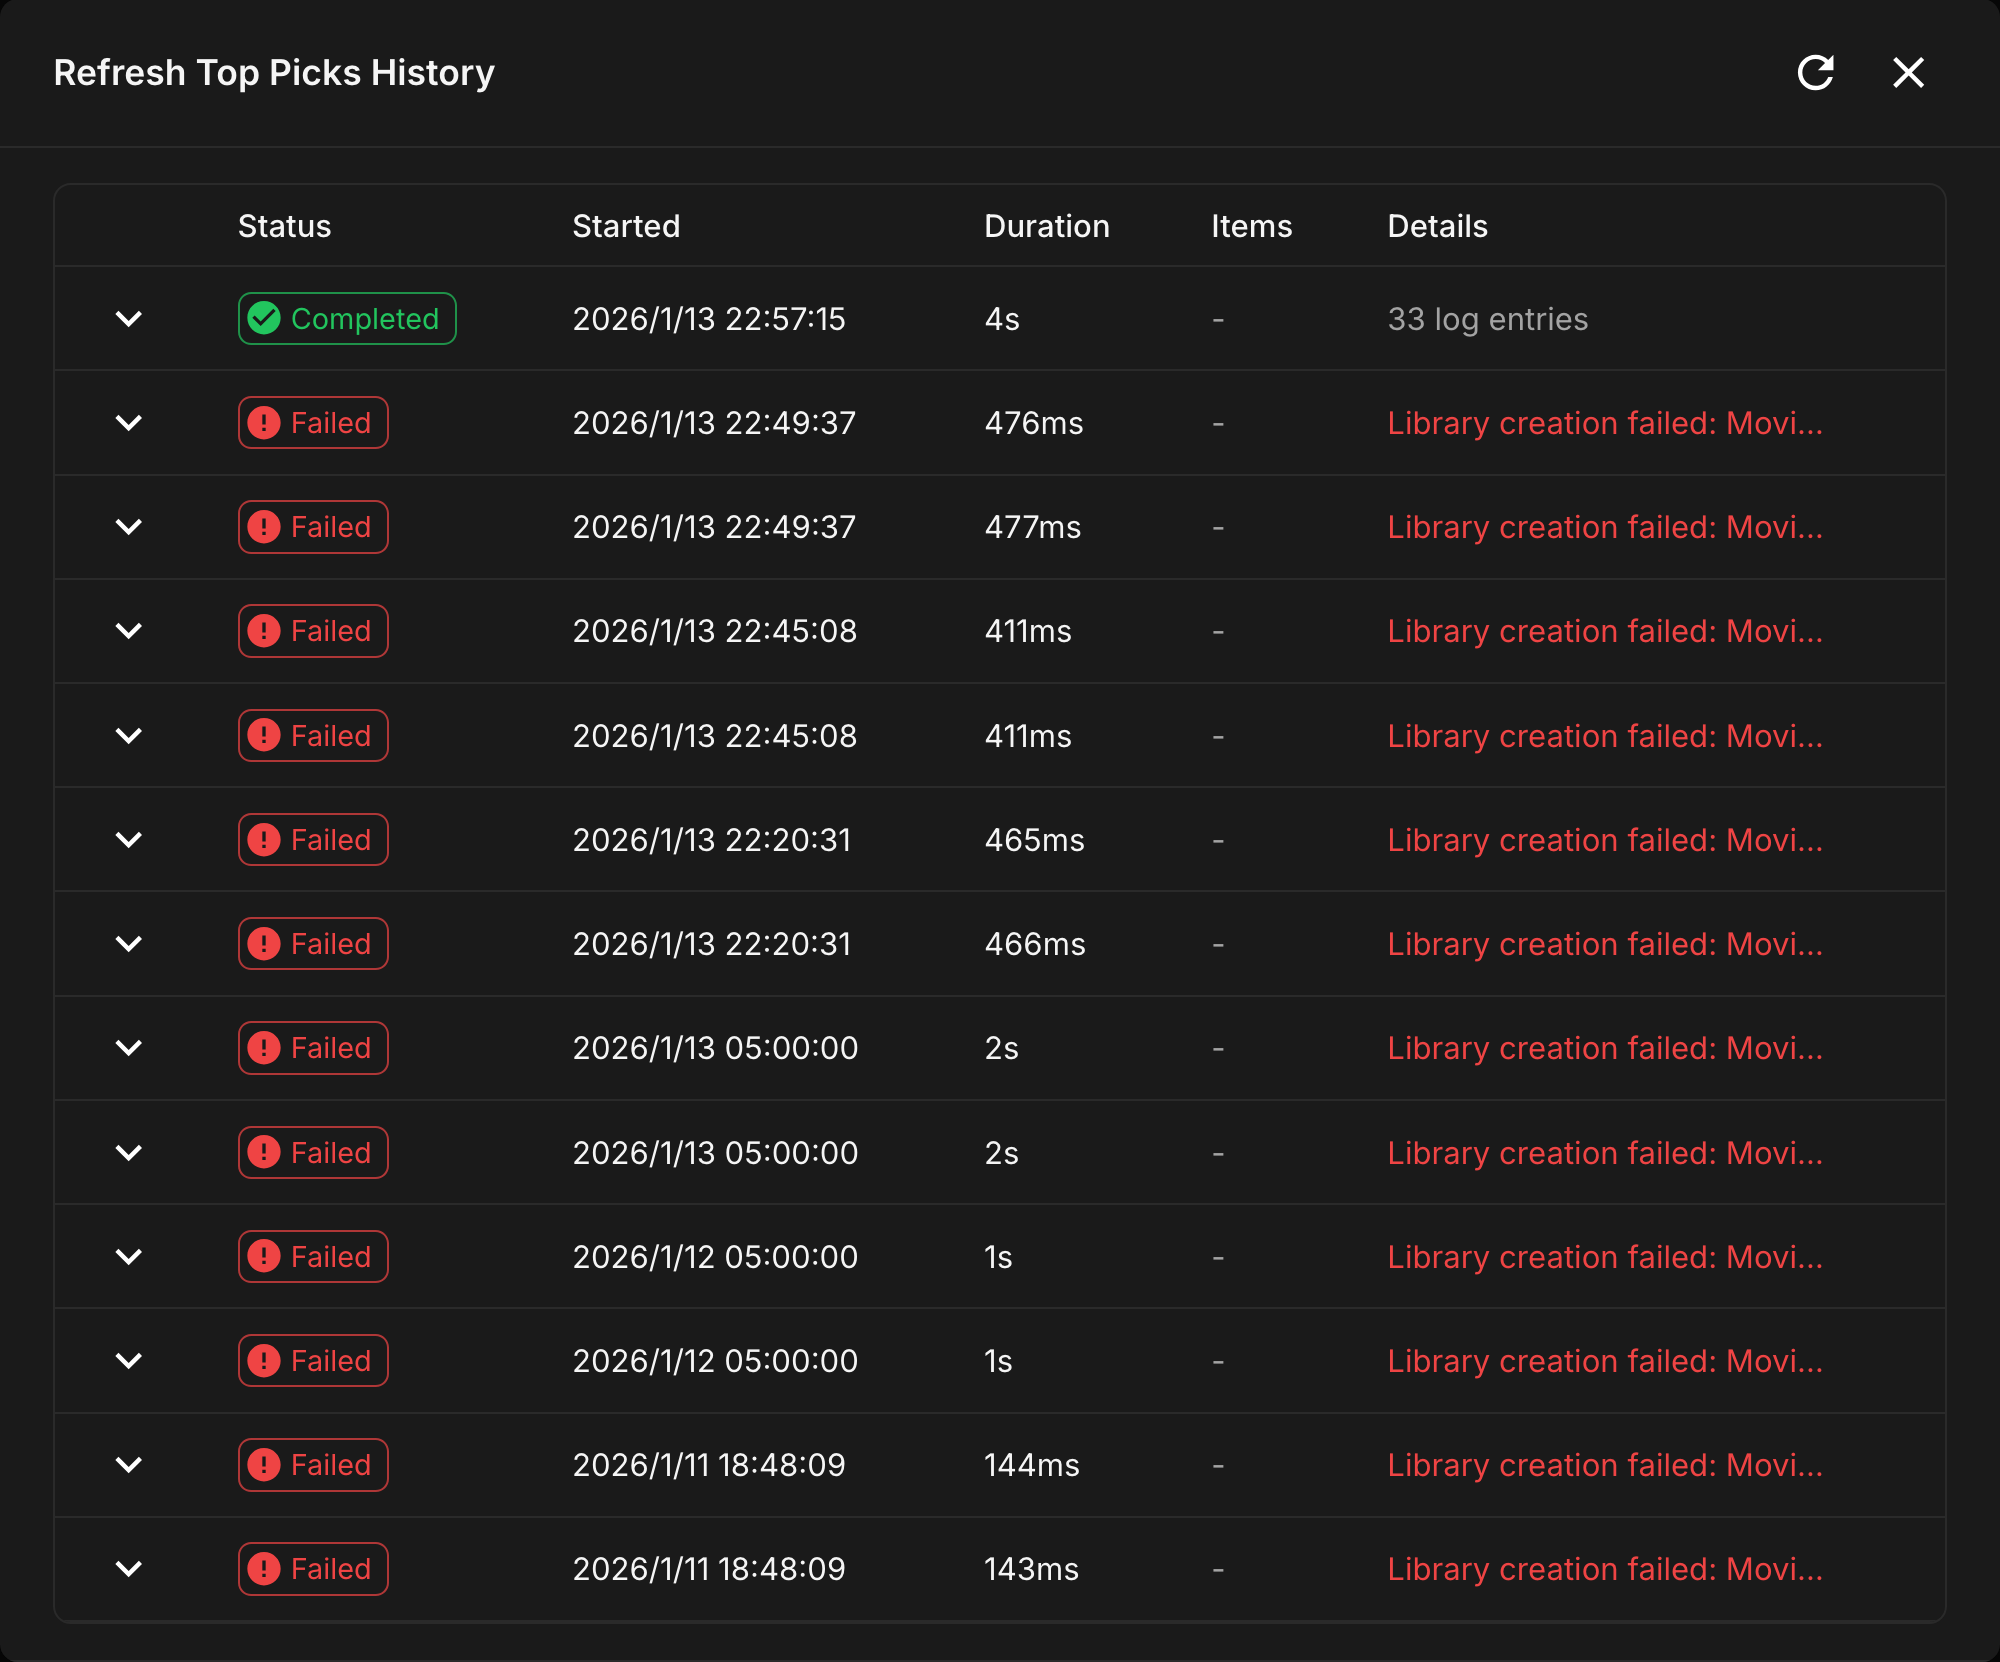
Task: Expand the failed run lasting 144ms
Action: click(x=129, y=1465)
